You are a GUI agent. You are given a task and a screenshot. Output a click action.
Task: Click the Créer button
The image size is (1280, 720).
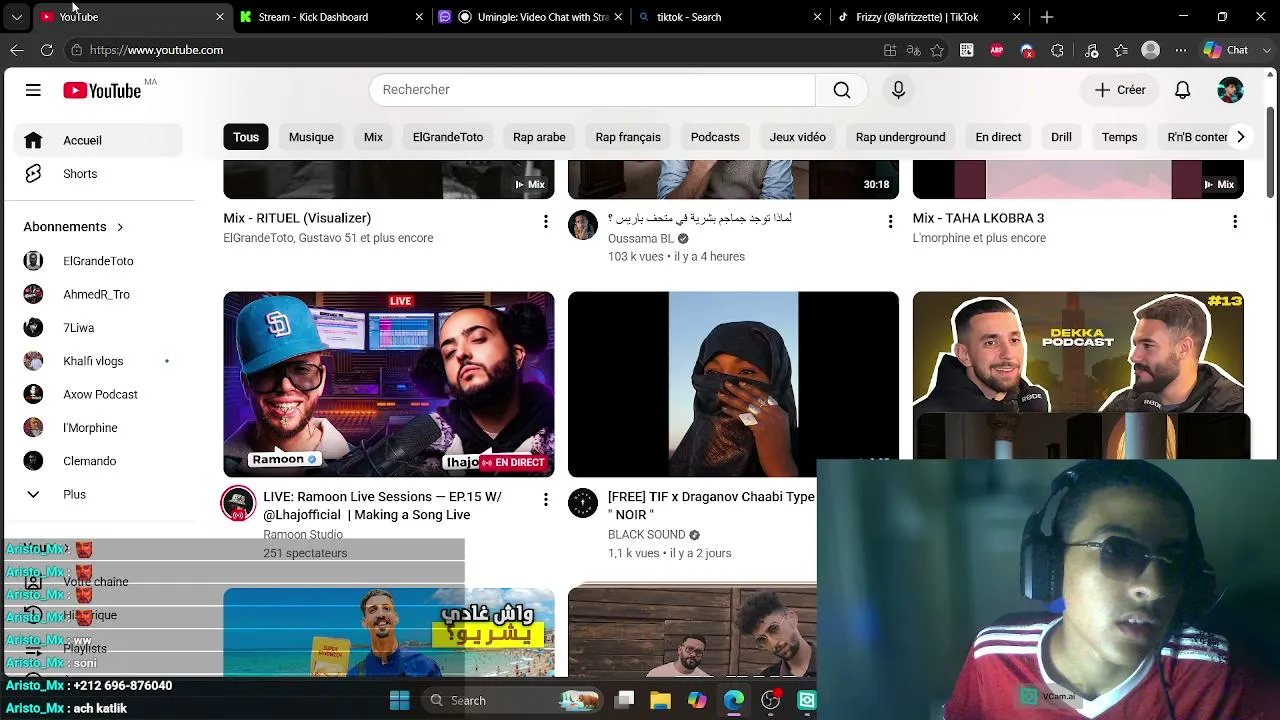pyautogui.click(x=1120, y=90)
